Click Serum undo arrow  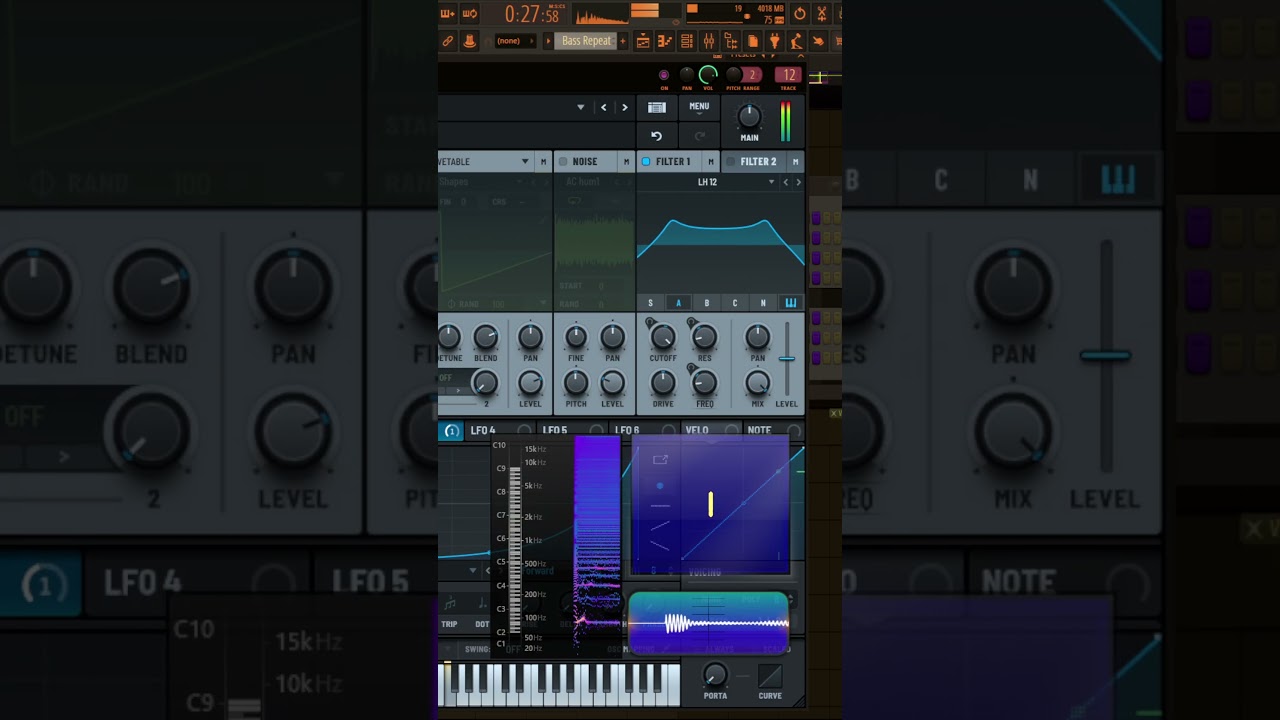tap(657, 136)
